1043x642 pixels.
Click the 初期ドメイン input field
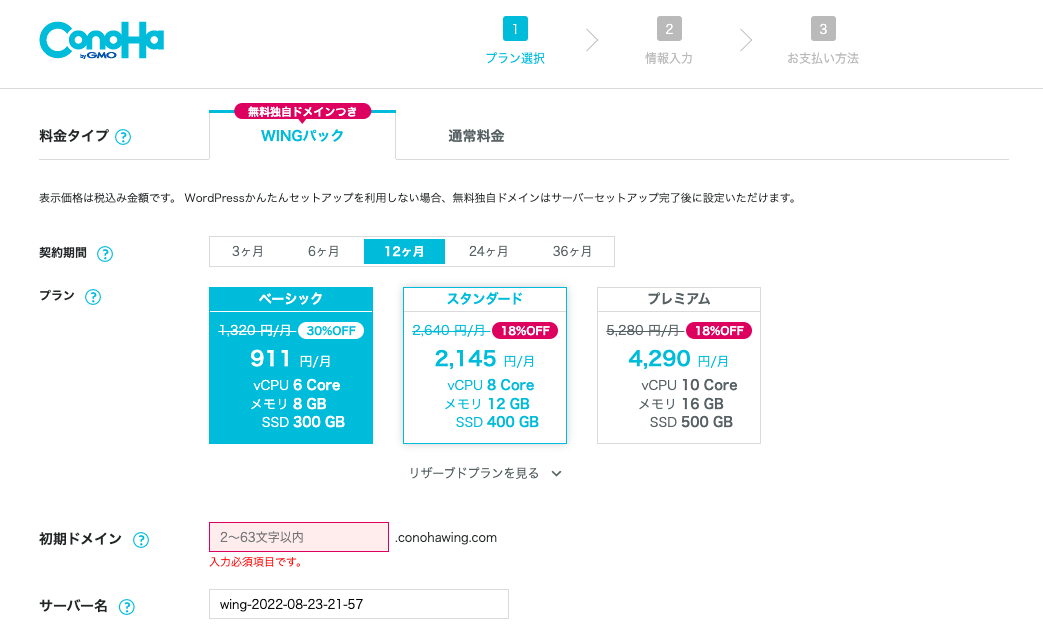click(298, 537)
